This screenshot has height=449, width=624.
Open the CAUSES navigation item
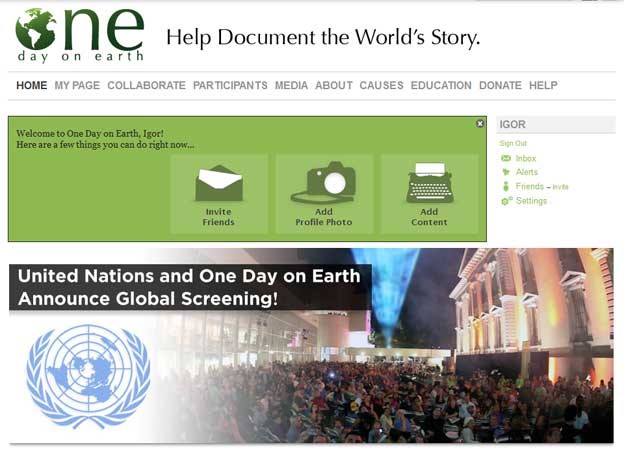click(x=381, y=85)
